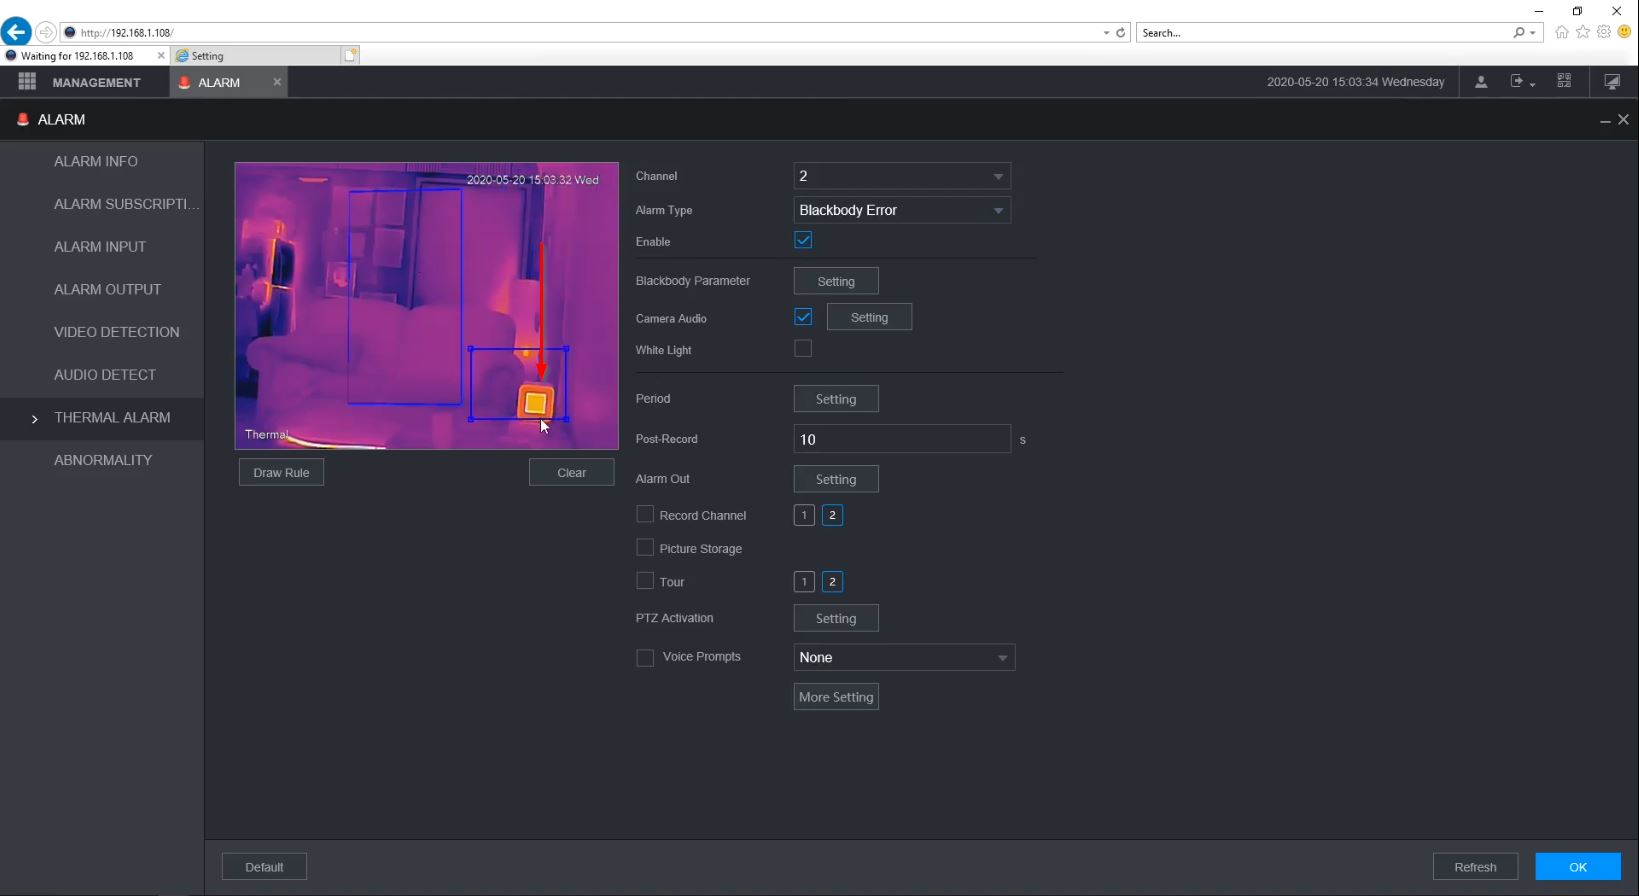
Task: Switch to the Video Detection section
Action: 117,332
